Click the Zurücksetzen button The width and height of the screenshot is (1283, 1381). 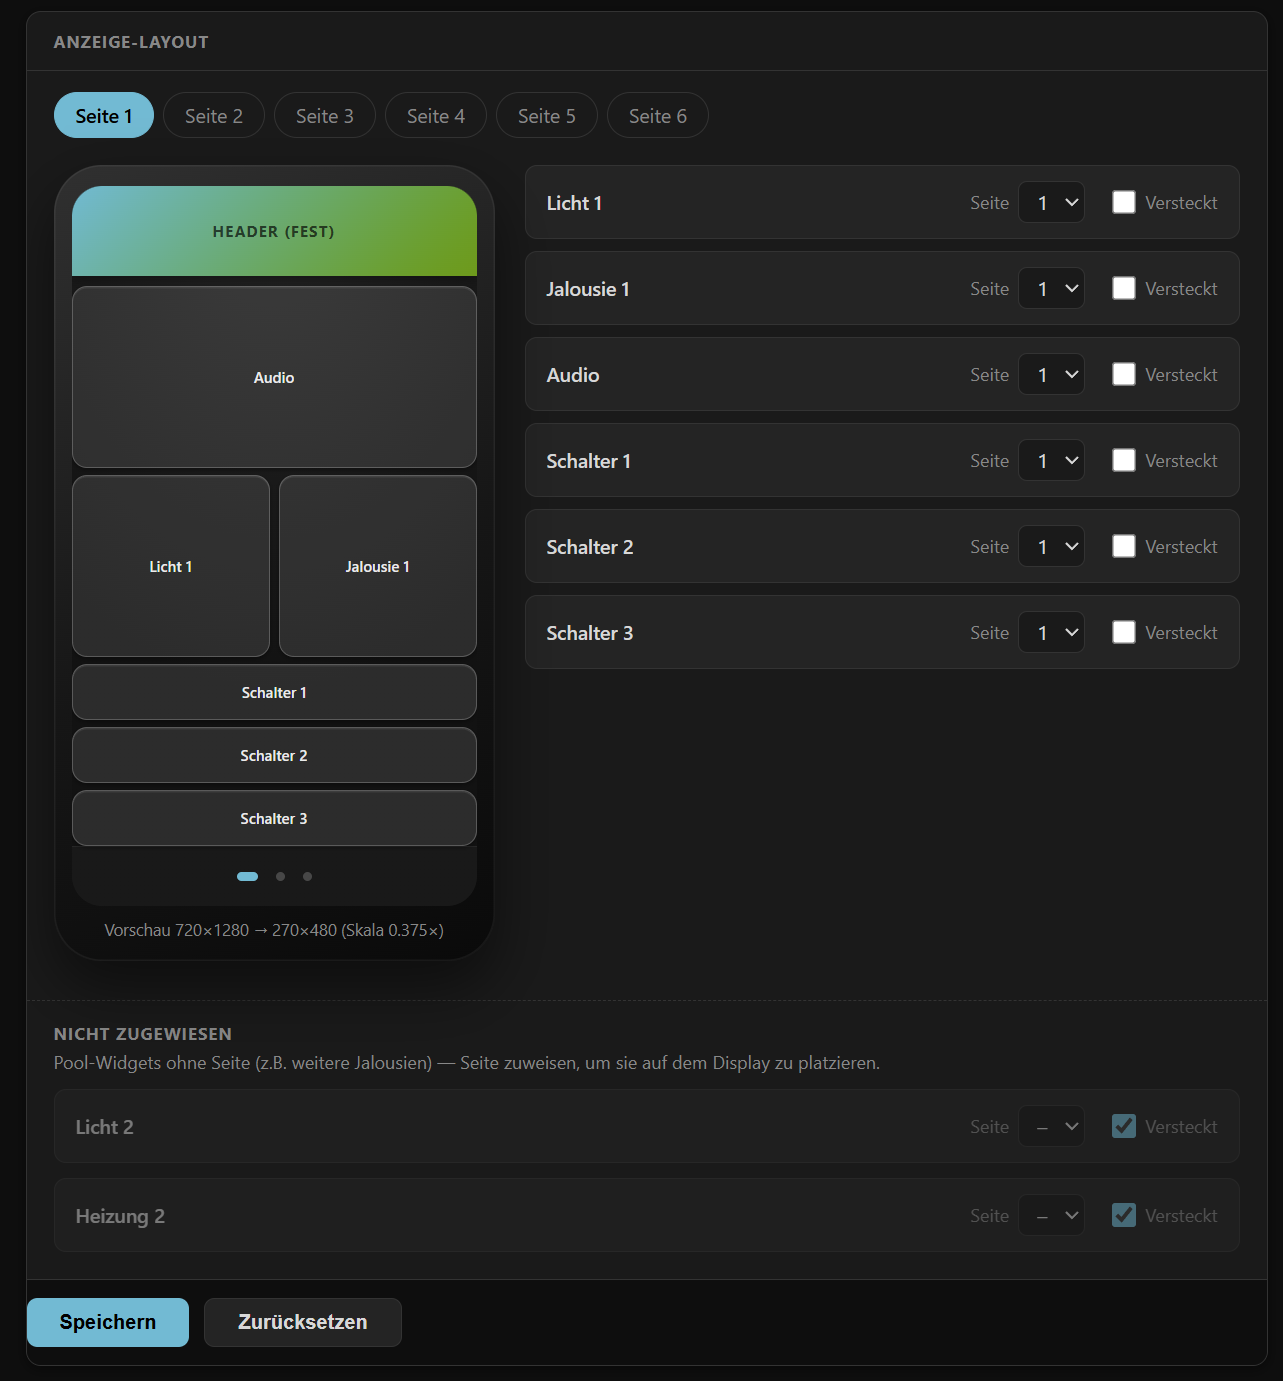(x=303, y=1322)
